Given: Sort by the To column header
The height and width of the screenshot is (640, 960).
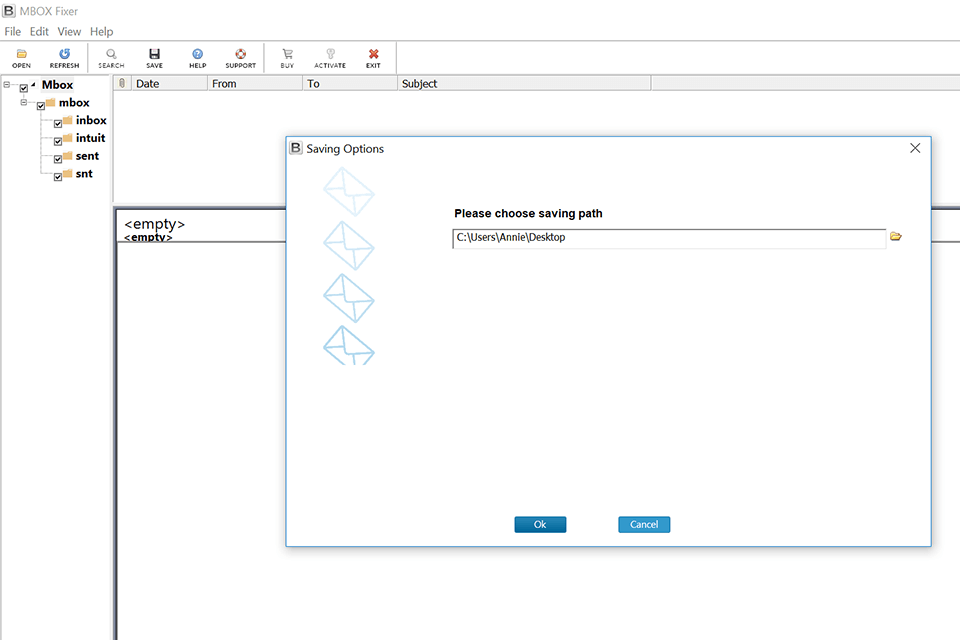Looking at the screenshot, I should 350,83.
